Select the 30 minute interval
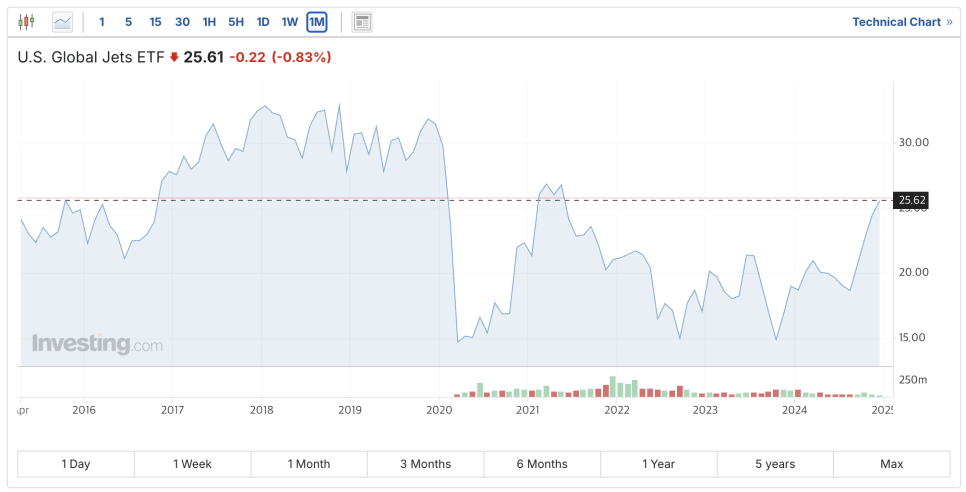Screen dimensions: 966x492 pos(182,22)
